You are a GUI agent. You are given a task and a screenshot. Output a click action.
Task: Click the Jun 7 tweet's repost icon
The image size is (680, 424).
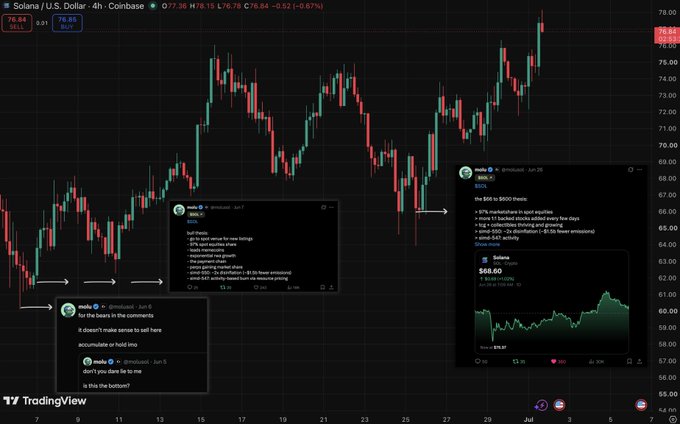(223, 287)
